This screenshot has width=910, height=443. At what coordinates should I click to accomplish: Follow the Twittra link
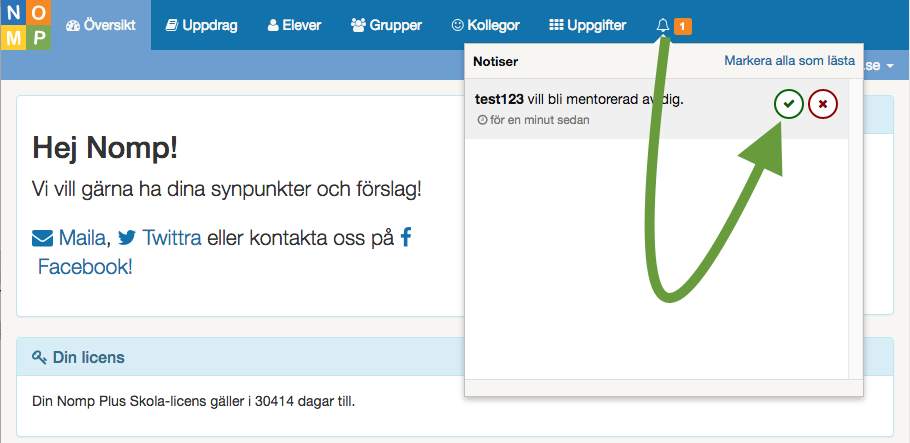(x=172, y=238)
